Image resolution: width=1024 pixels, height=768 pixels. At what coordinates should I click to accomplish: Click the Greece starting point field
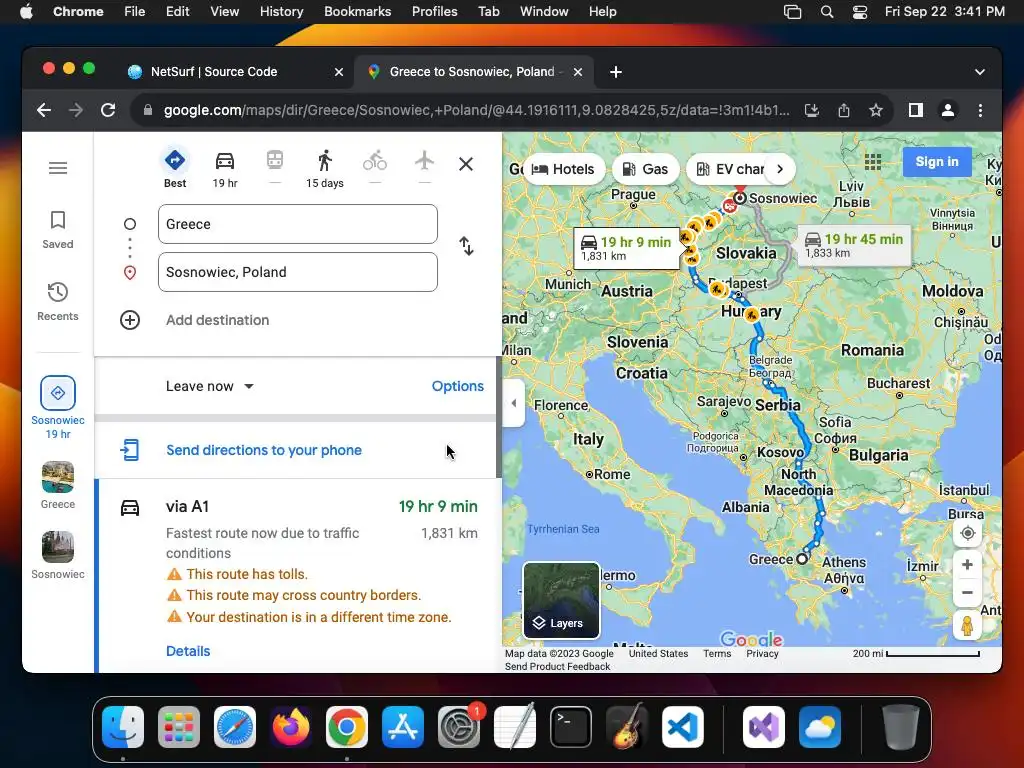(x=298, y=224)
